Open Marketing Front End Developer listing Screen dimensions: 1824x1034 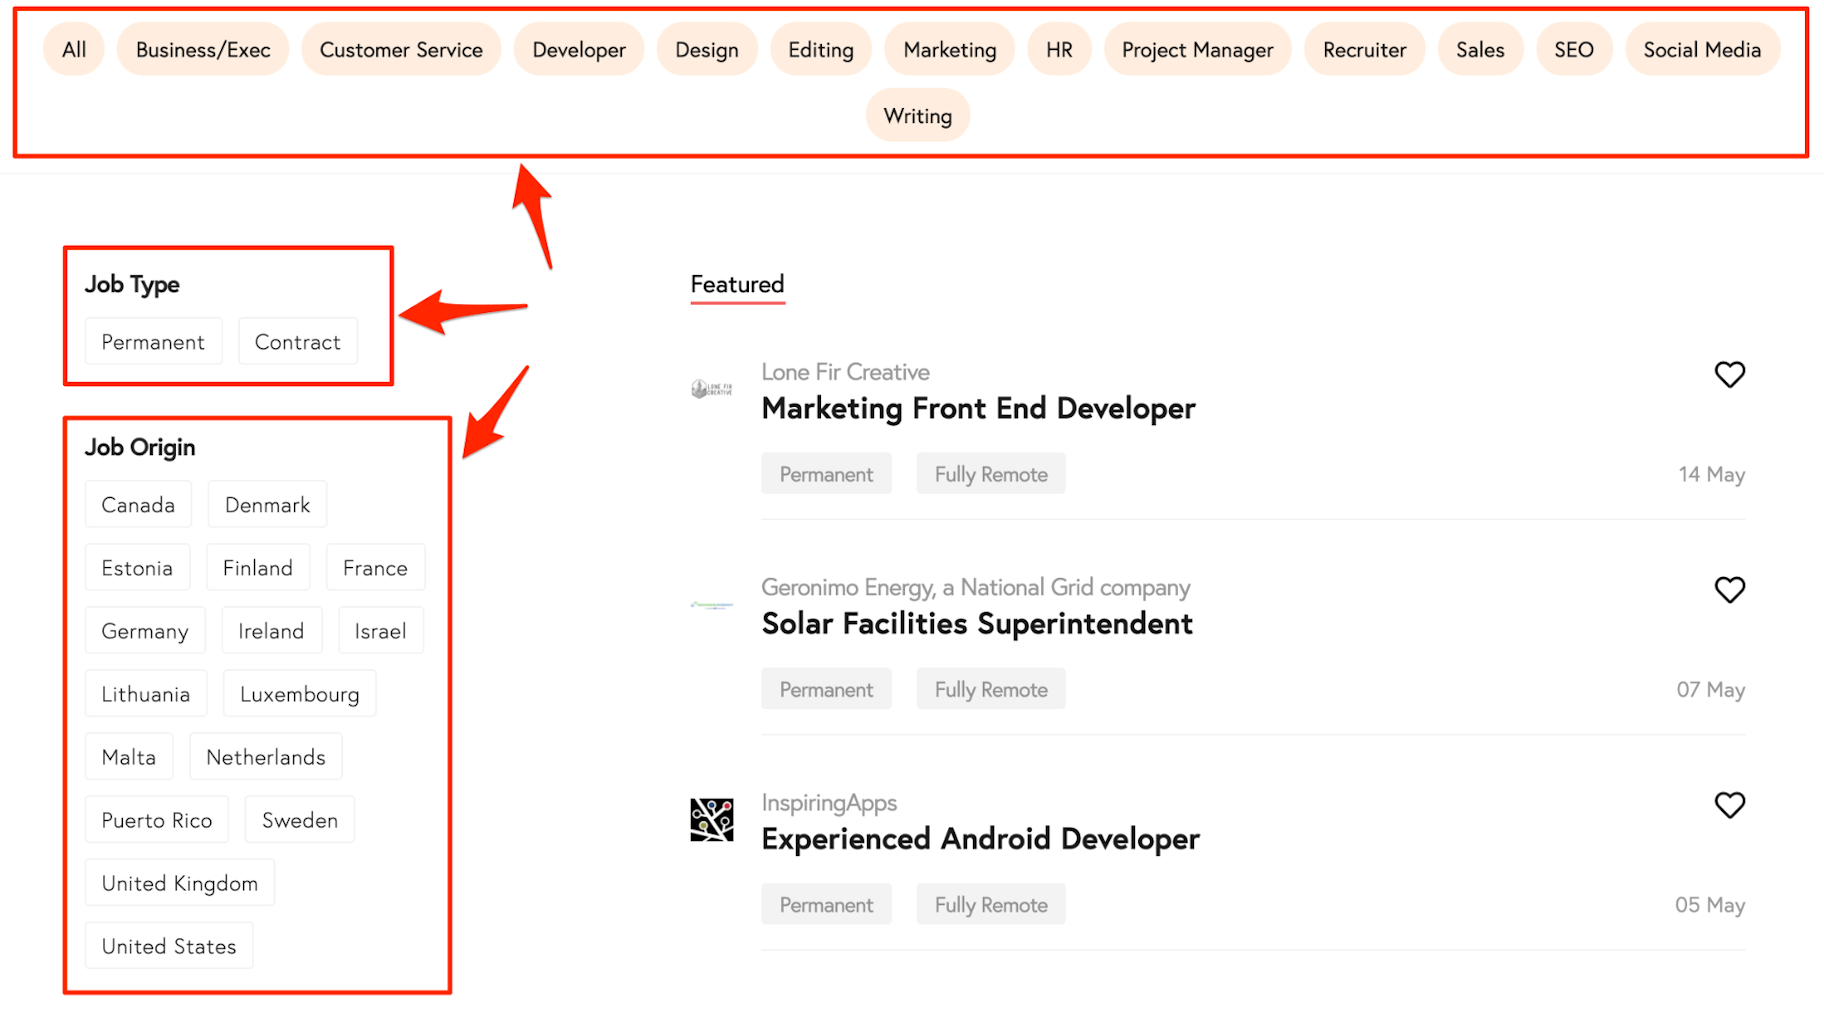pyautogui.click(x=978, y=409)
